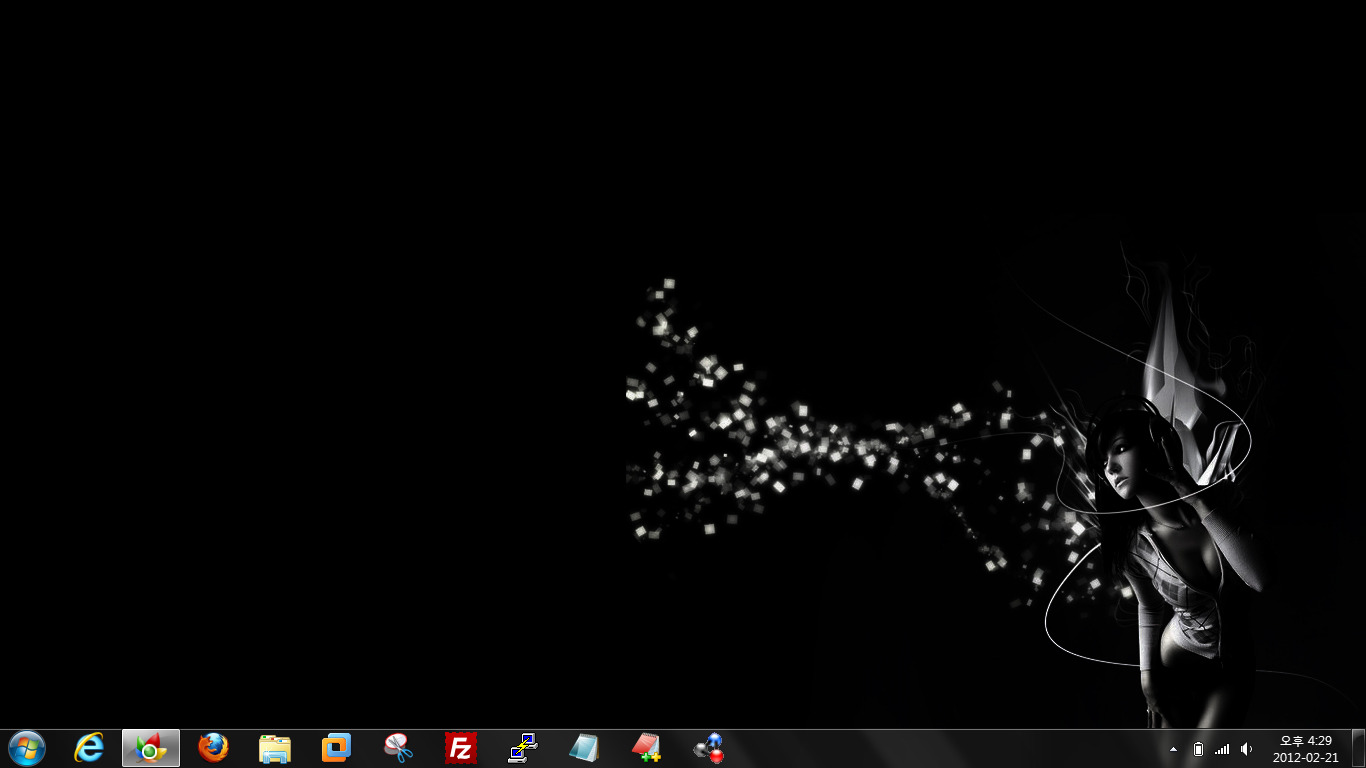Click the molecule-shaped spheres taskbar icon
Screen dimensions: 1366x768
coord(709,748)
